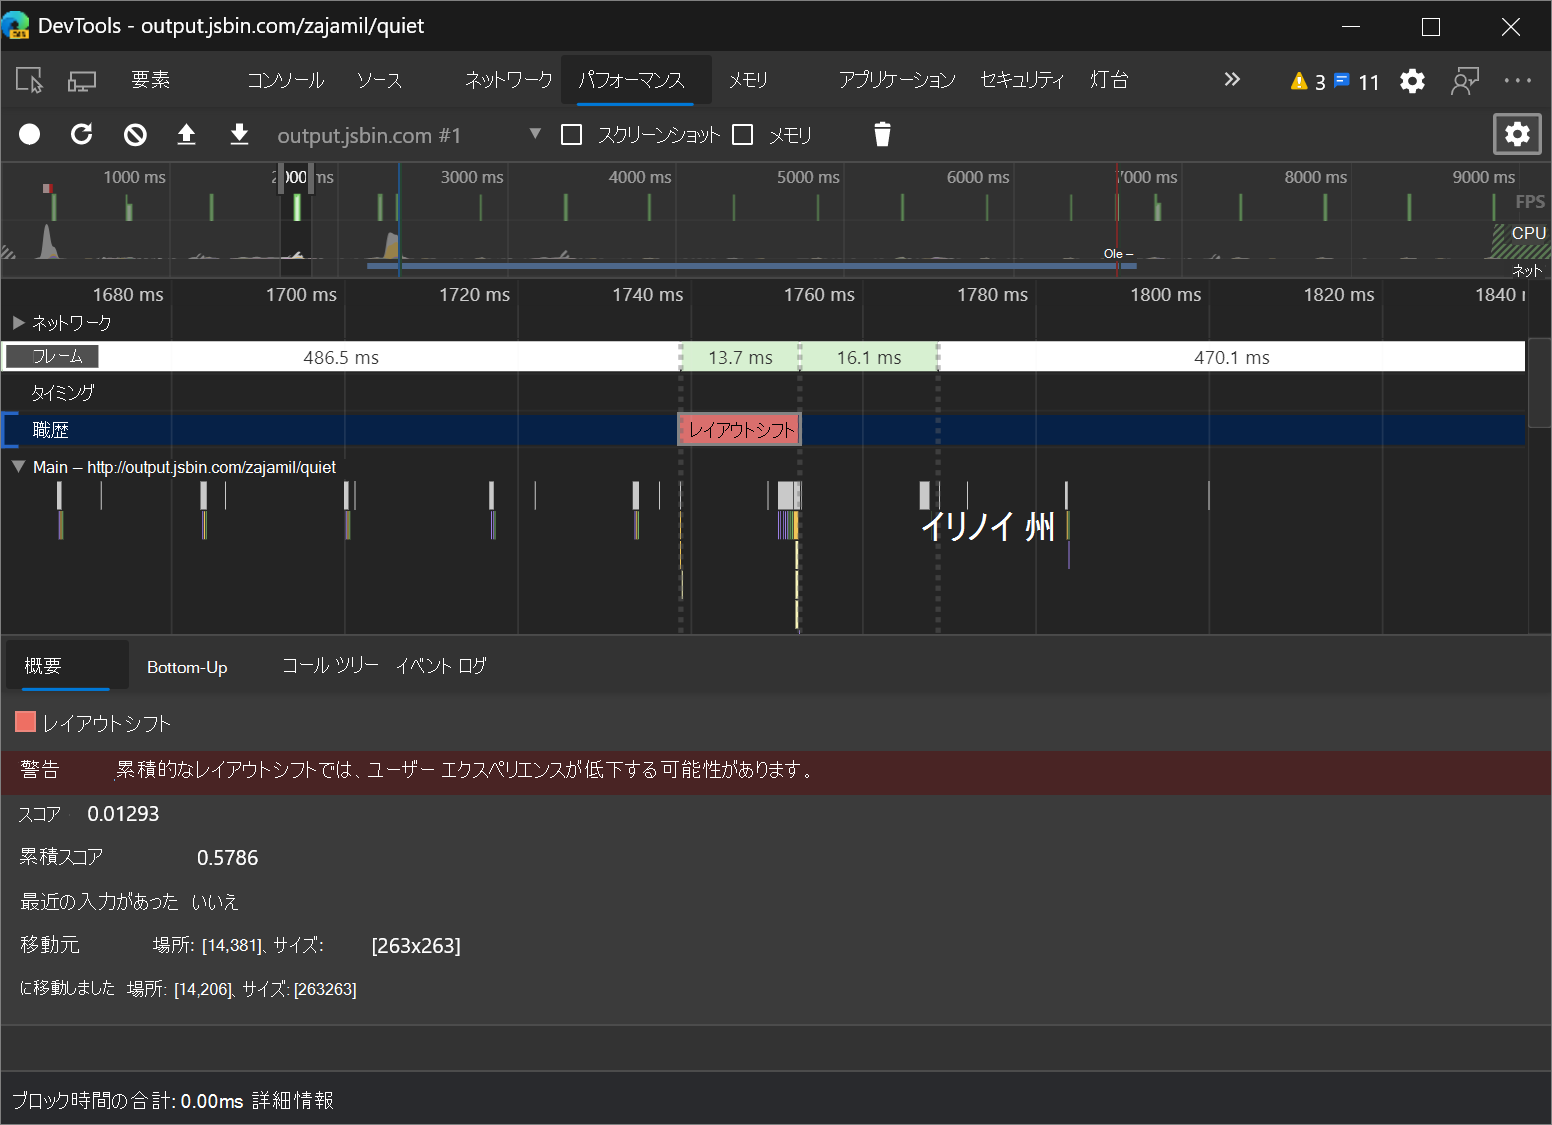The image size is (1552, 1125).
Task: Save profile with download arrow icon
Action: [239, 134]
